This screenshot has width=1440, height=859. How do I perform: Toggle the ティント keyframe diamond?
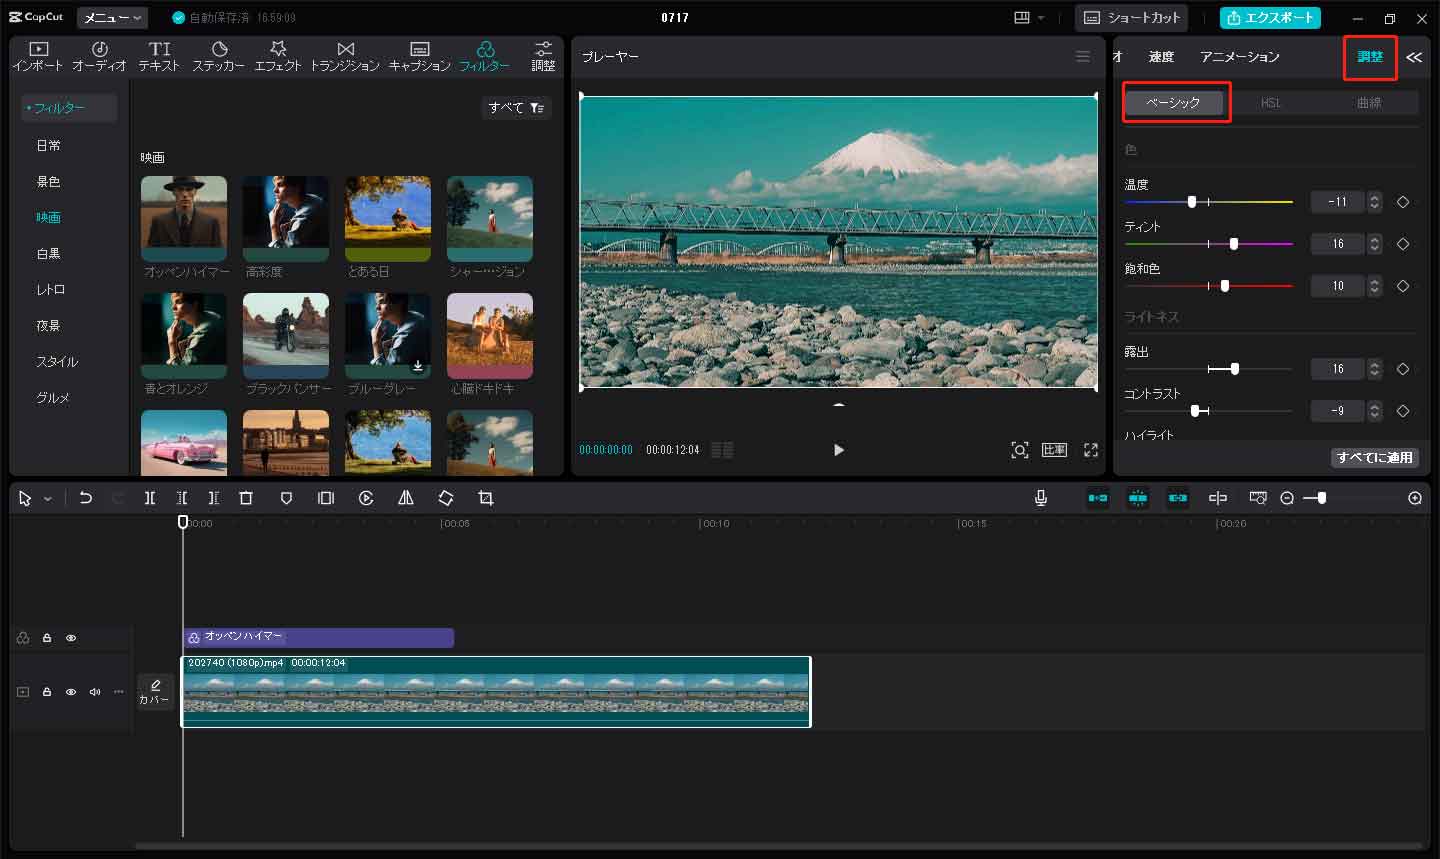(1403, 244)
